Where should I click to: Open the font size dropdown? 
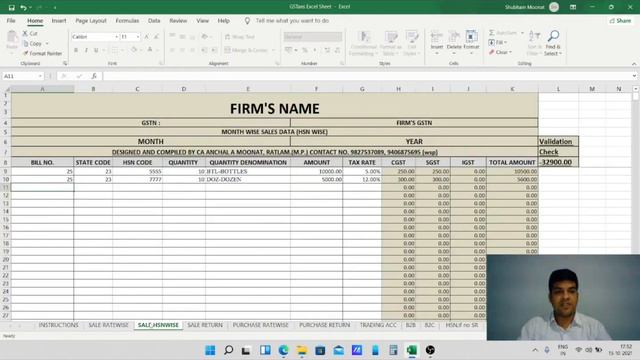coord(138,37)
